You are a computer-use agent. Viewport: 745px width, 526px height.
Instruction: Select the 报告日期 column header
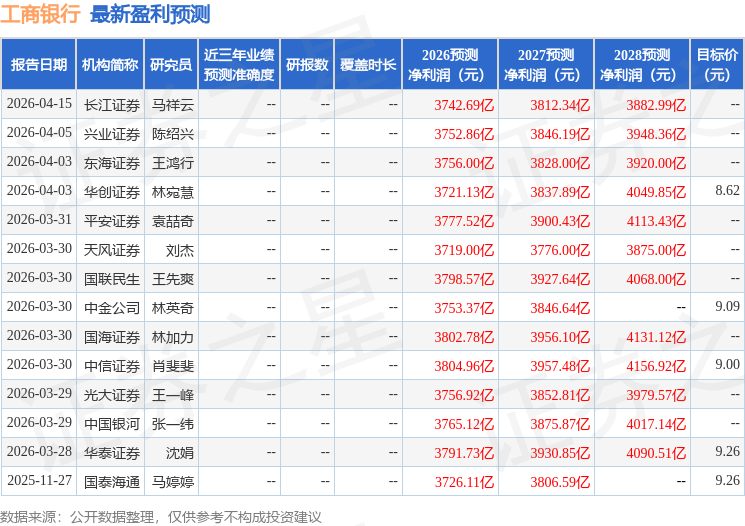pyautogui.click(x=38, y=65)
